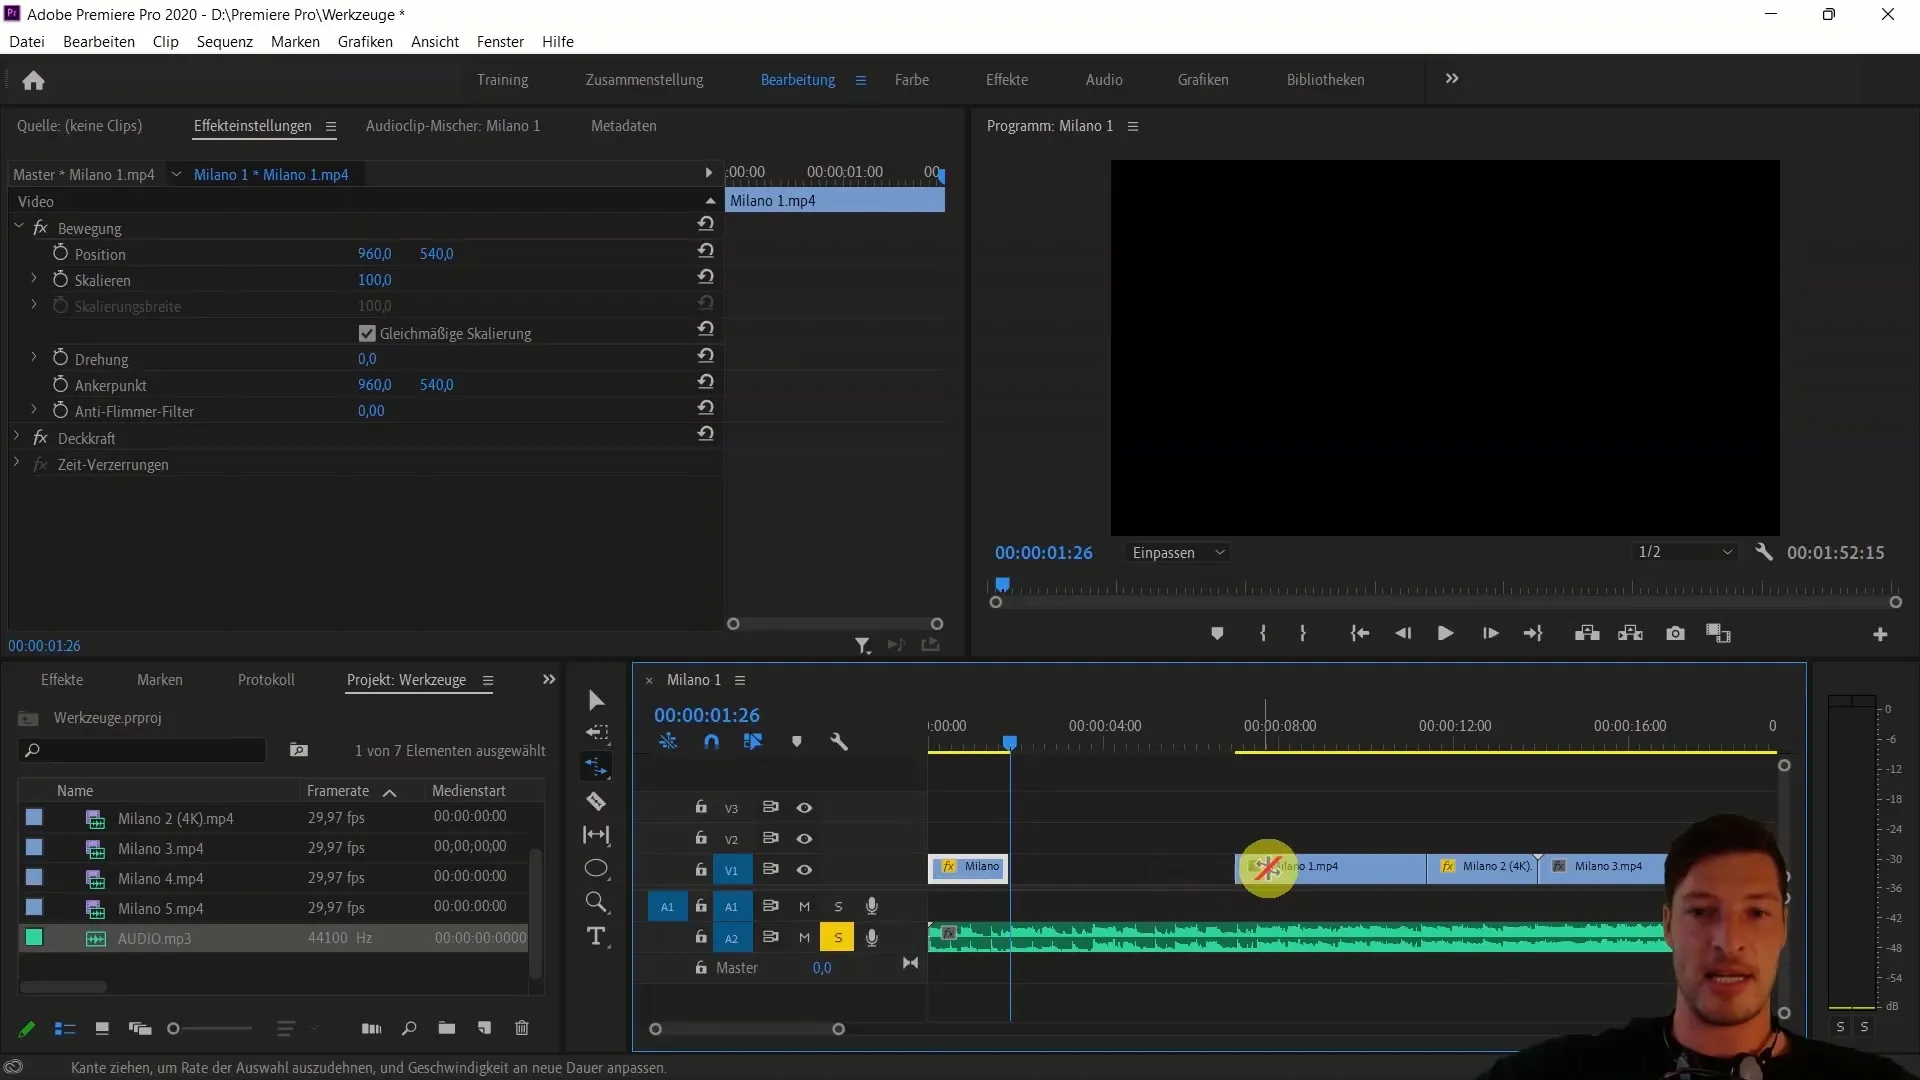Lock track V1 with padlock
Image resolution: width=1920 pixels, height=1080 pixels.
pyautogui.click(x=701, y=869)
